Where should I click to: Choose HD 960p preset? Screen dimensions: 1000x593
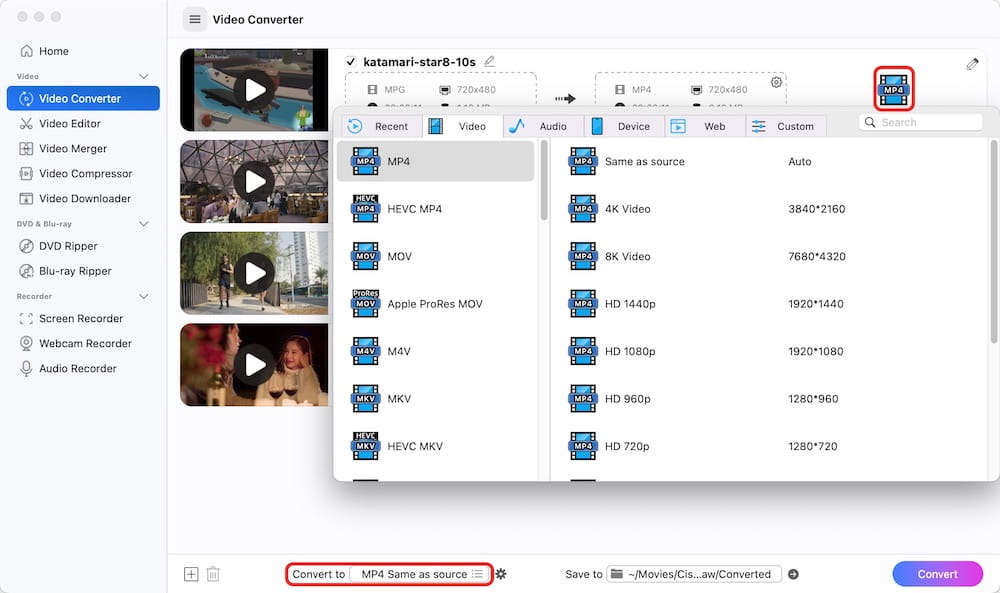coord(768,399)
